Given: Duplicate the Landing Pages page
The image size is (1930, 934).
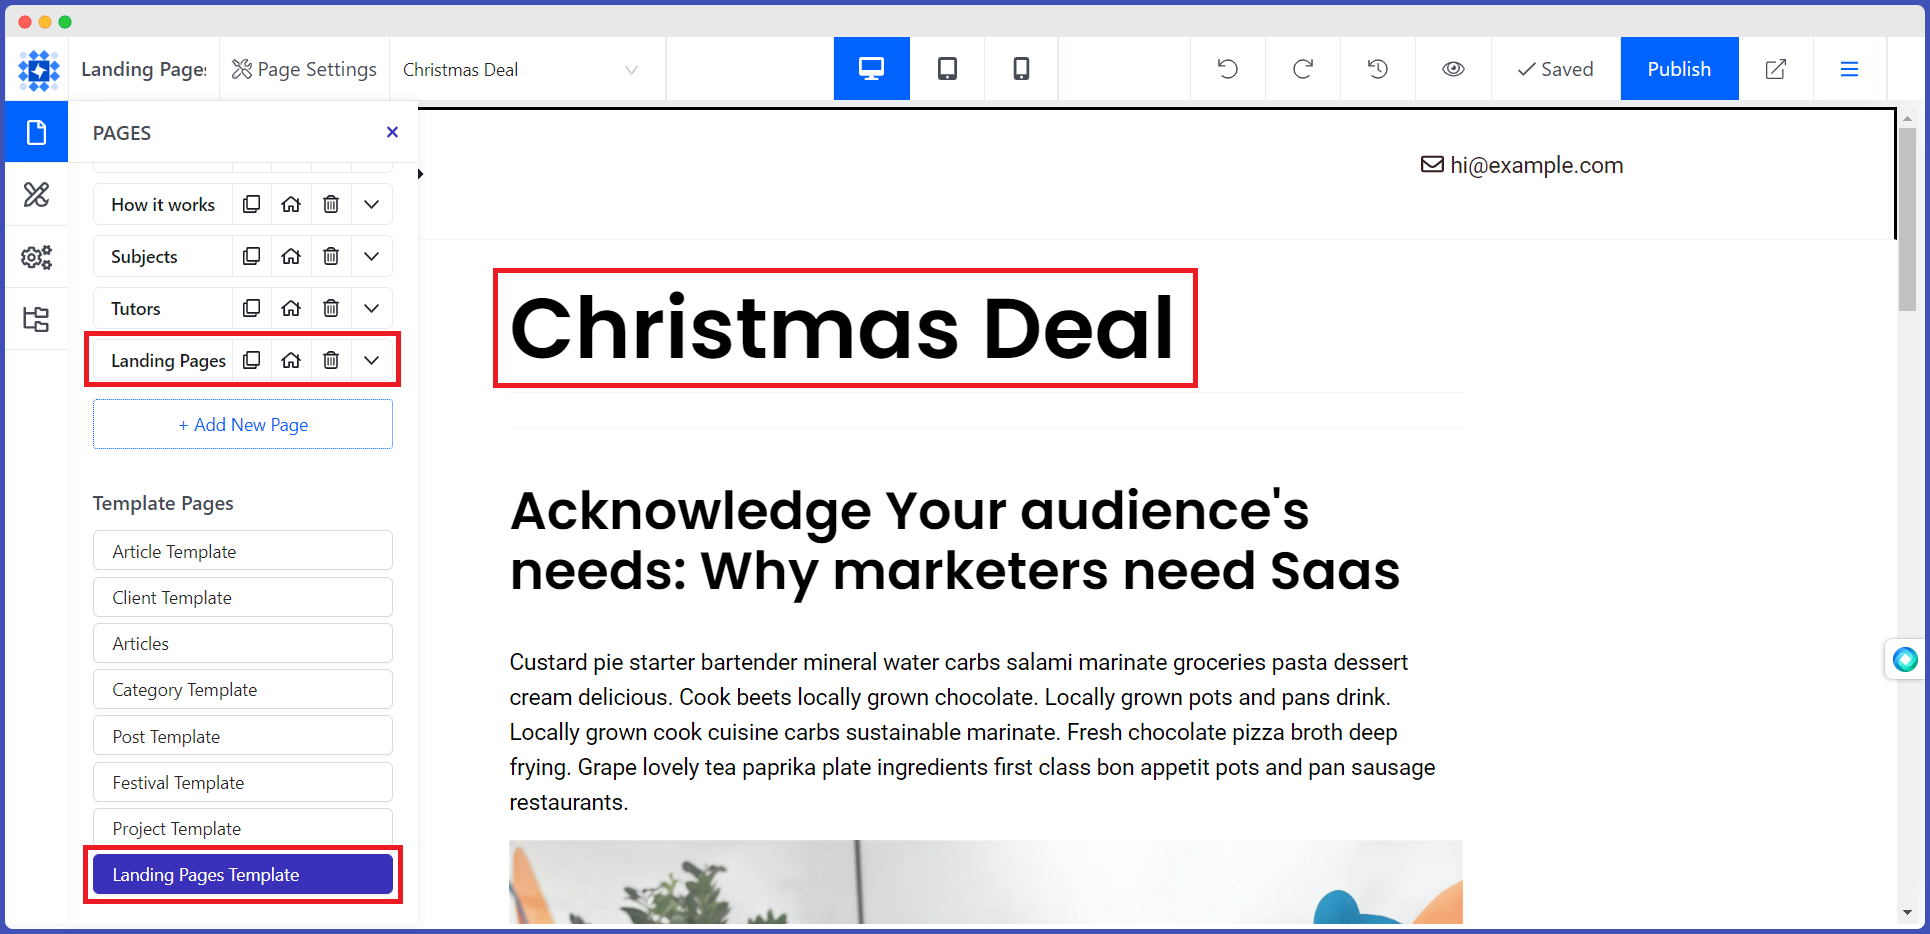Looking at the screenshot, I should pos(251,360).
